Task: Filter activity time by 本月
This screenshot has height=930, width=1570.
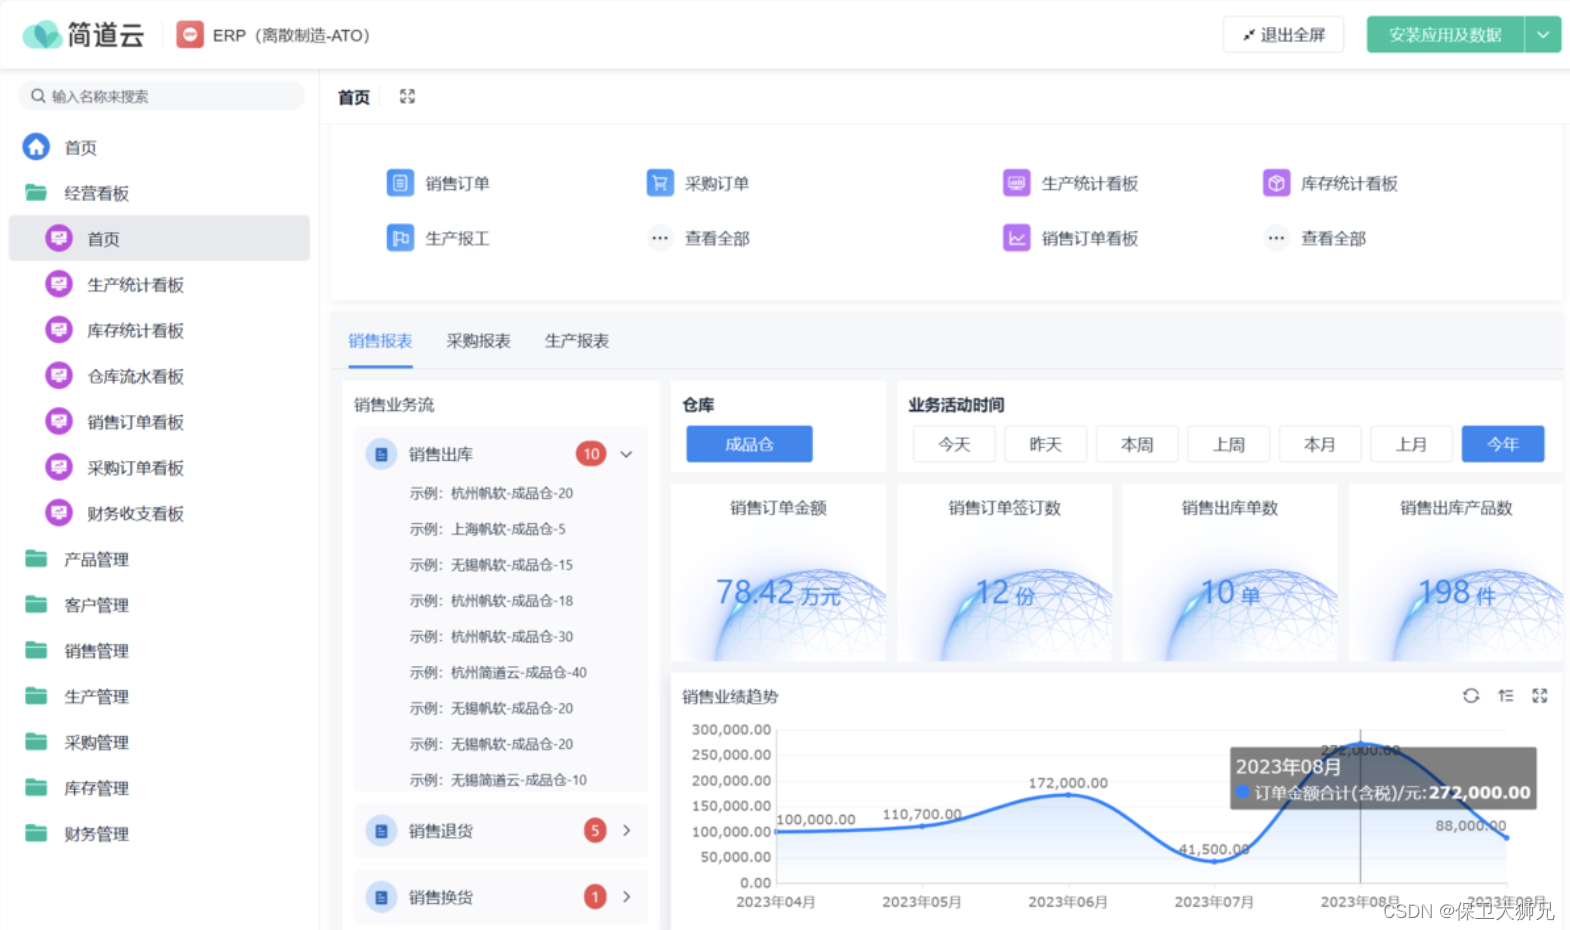Action: click(1320, 444)
